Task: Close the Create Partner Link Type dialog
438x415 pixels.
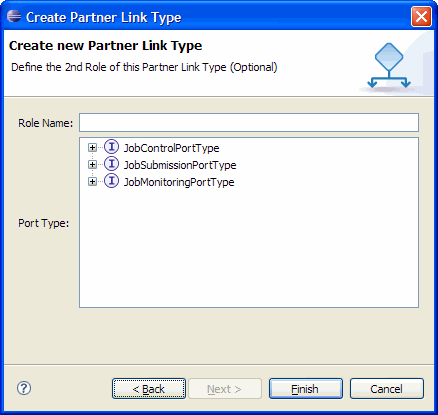Action: pyautogui.click(x=421, y=16)
